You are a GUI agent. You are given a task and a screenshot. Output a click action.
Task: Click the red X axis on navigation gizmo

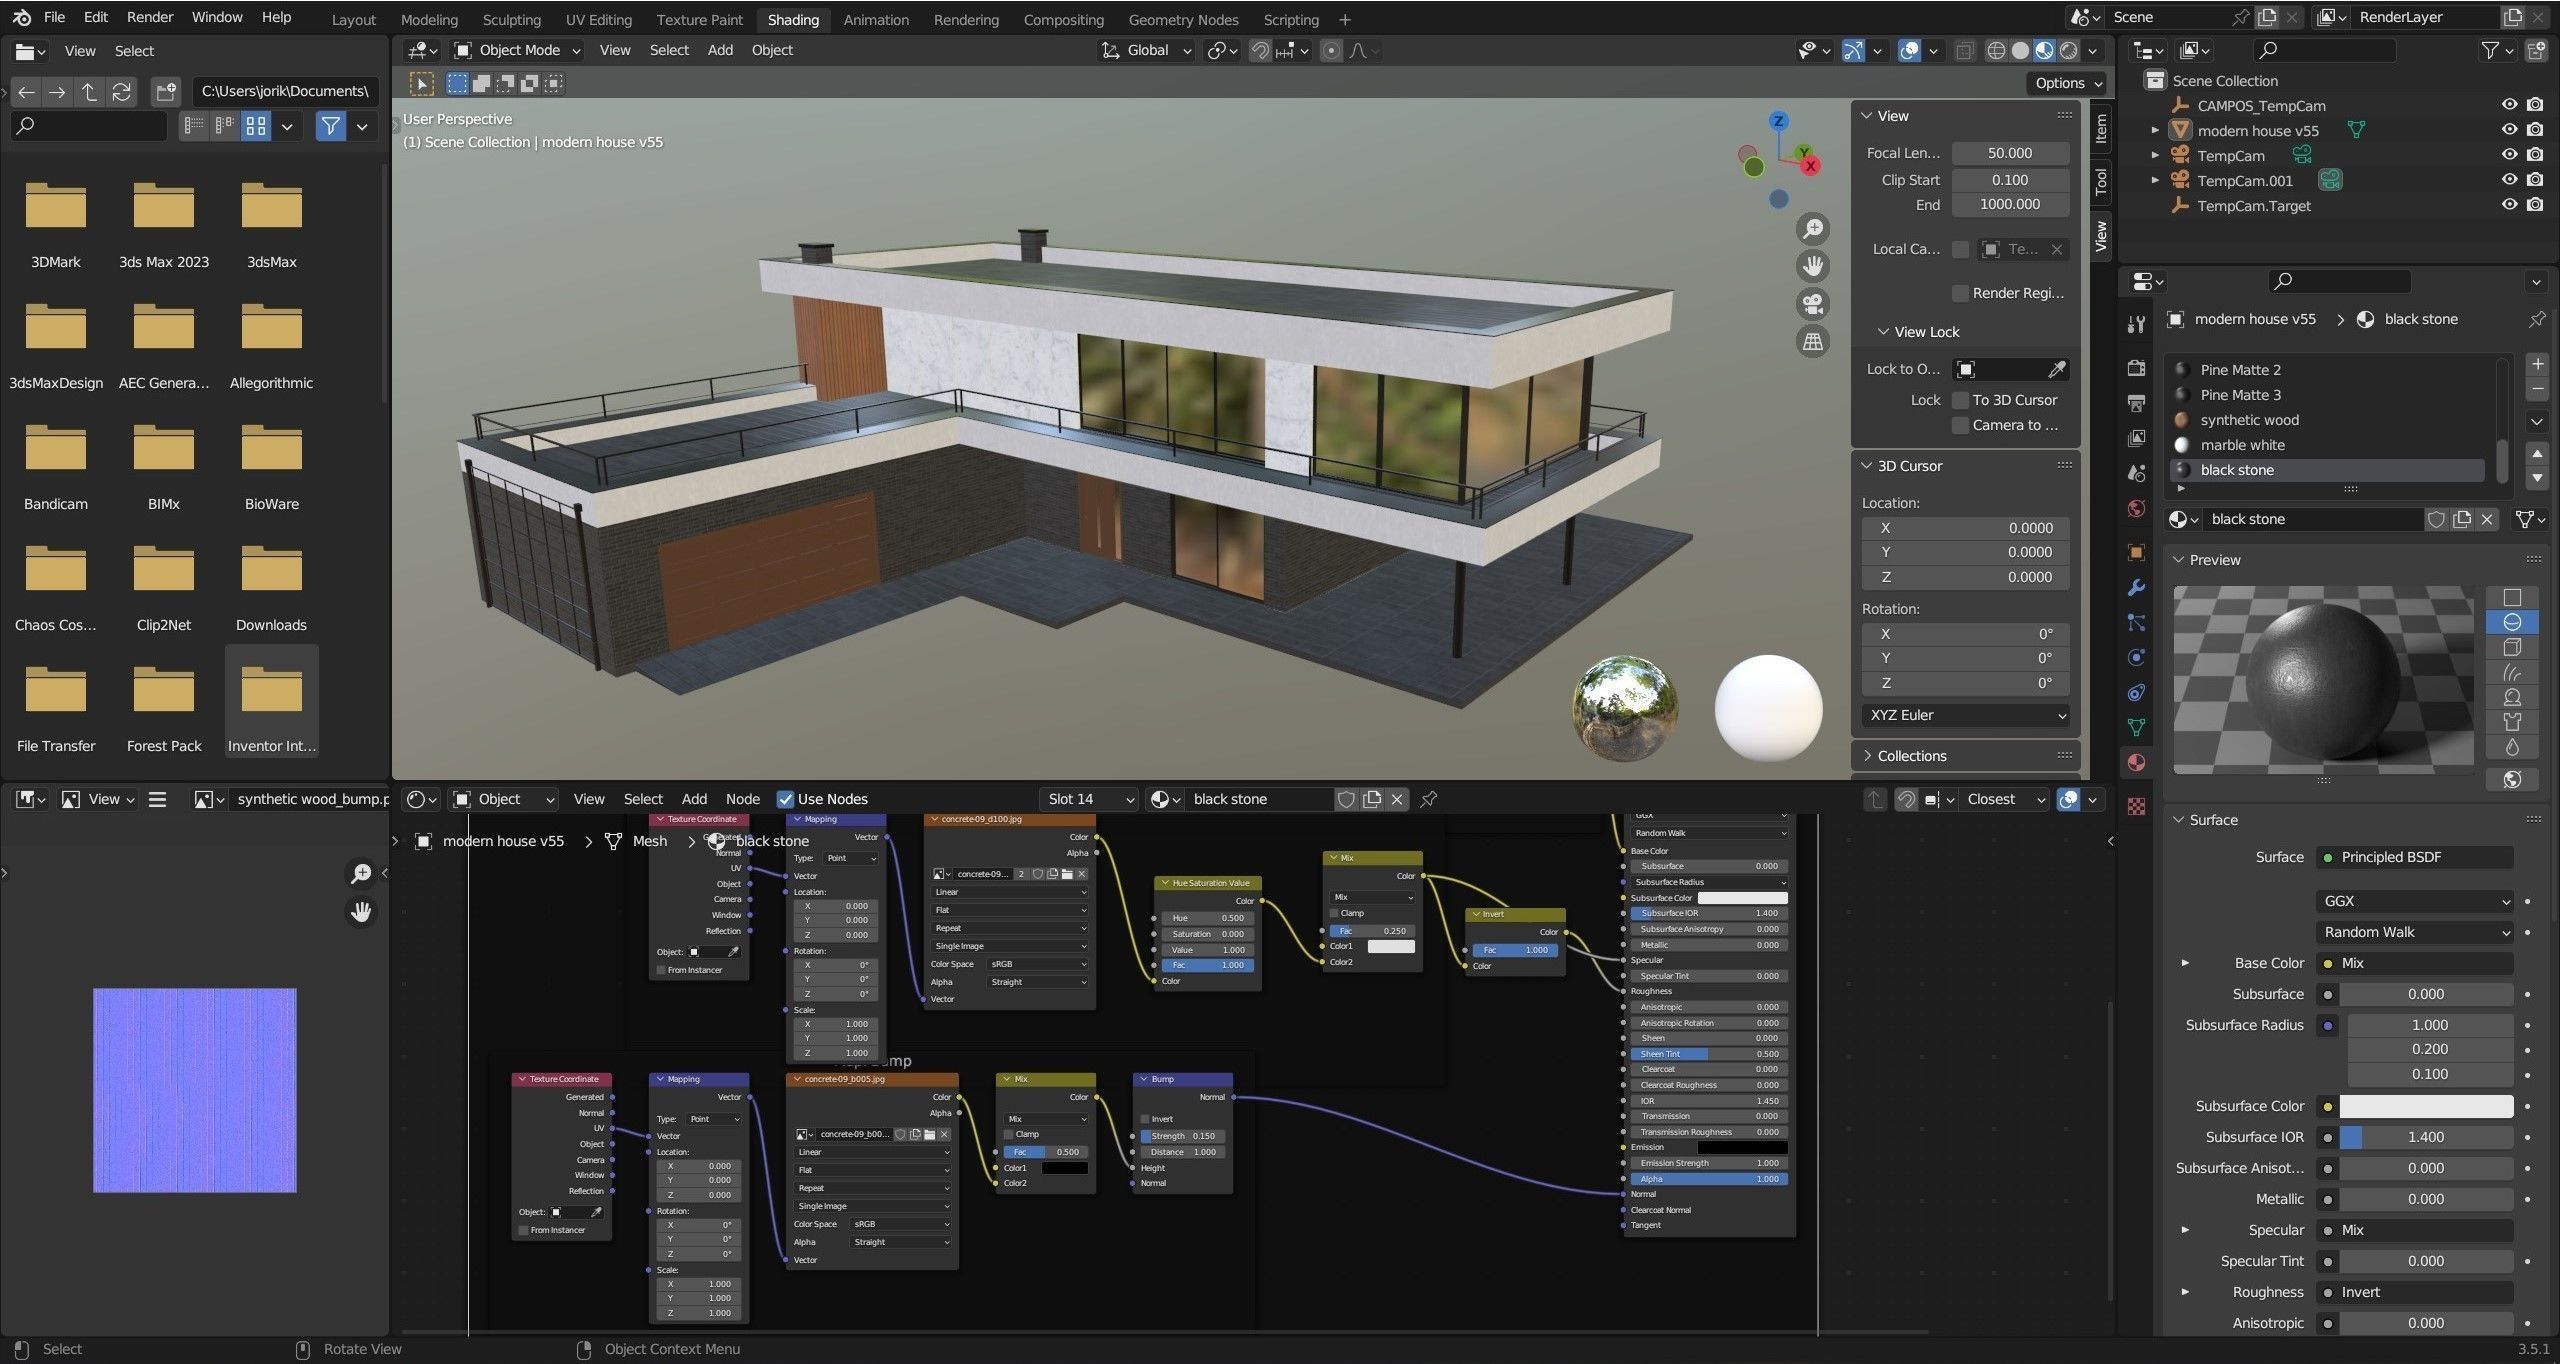(1810, 166)
